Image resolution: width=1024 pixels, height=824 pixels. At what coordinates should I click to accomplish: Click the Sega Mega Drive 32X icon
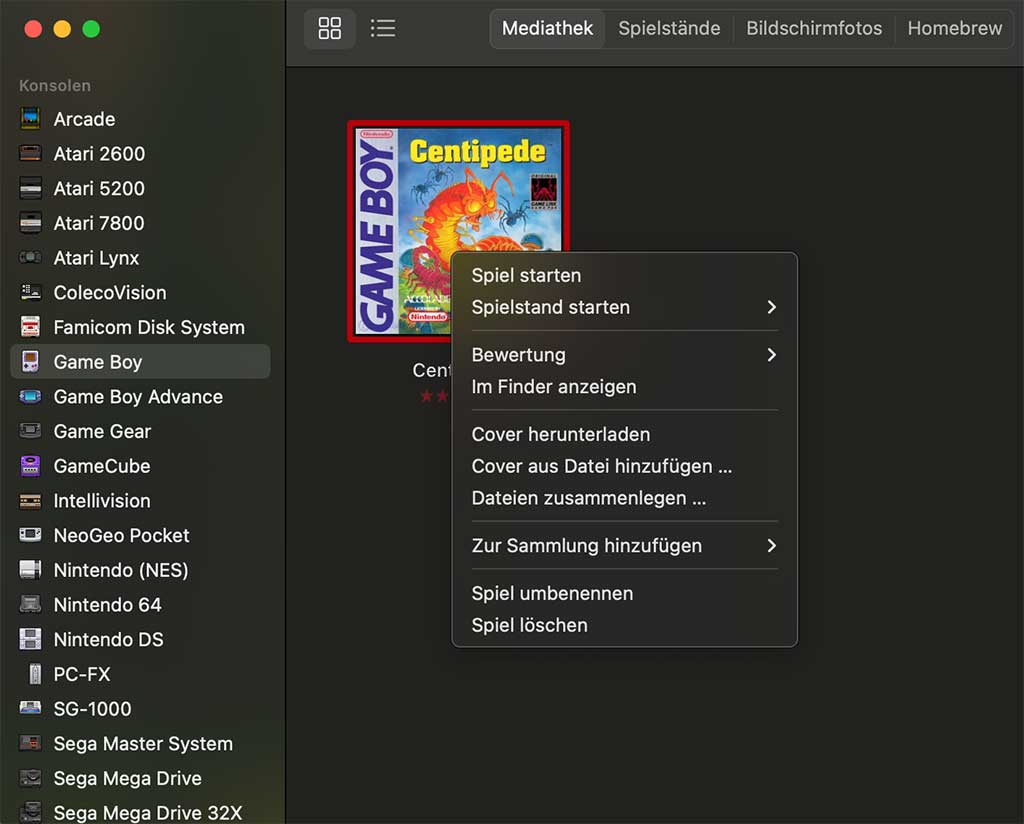click(30, 812)
